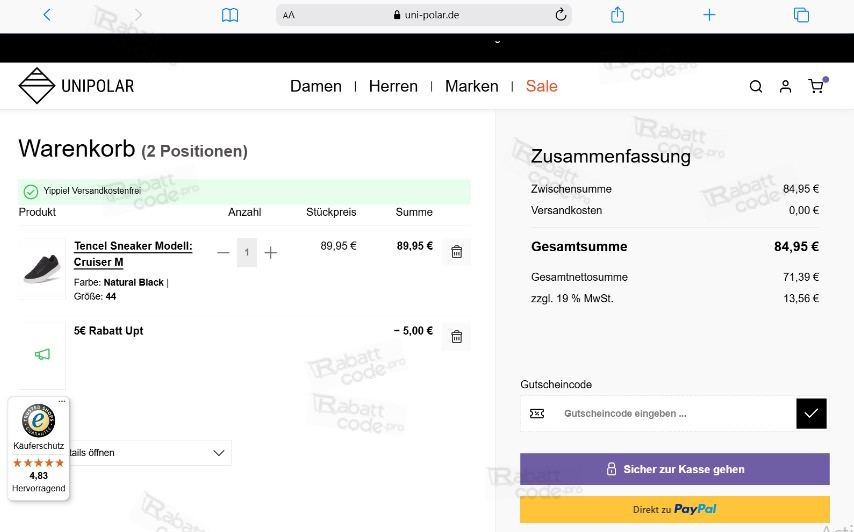Delete the Tencel Sneaker from cart
Screen dimensions: 854x532
456,252
